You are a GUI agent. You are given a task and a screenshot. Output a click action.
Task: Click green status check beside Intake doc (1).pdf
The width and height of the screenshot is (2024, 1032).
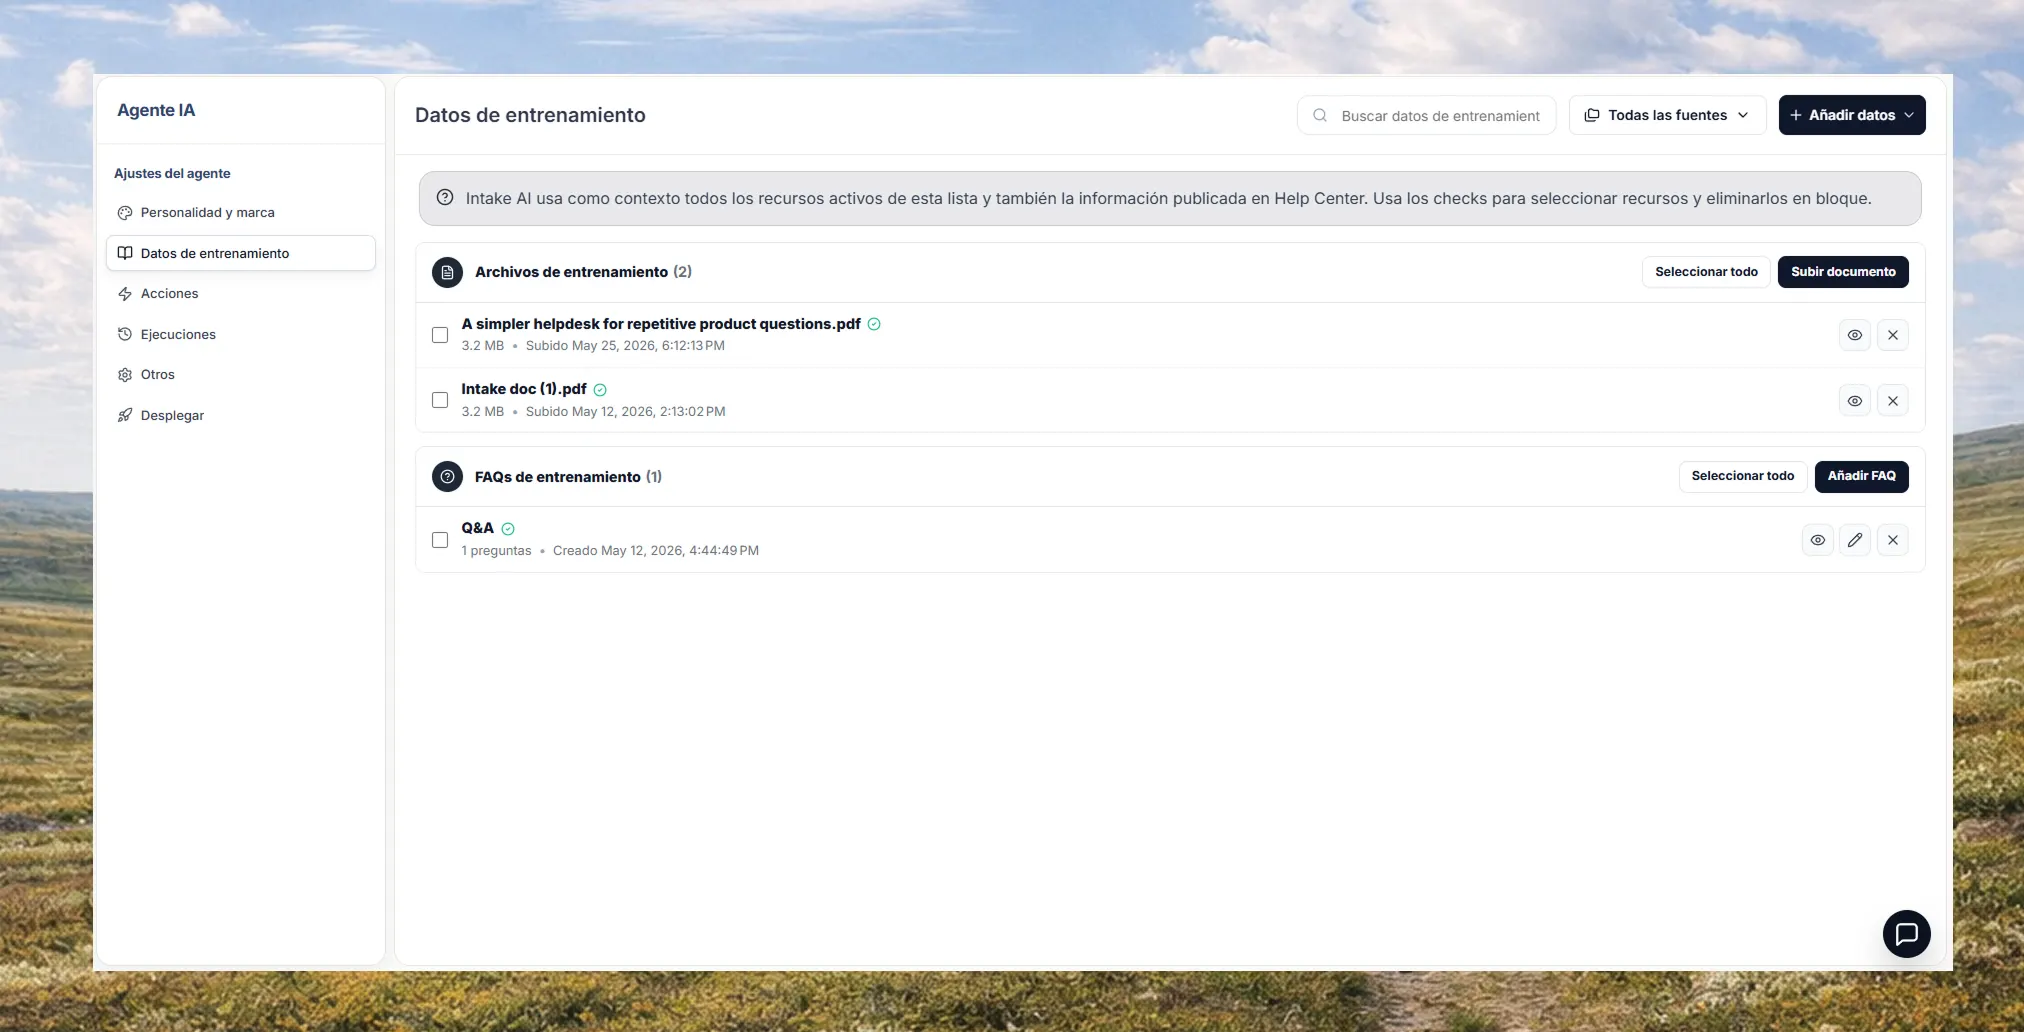click(600, 390)
